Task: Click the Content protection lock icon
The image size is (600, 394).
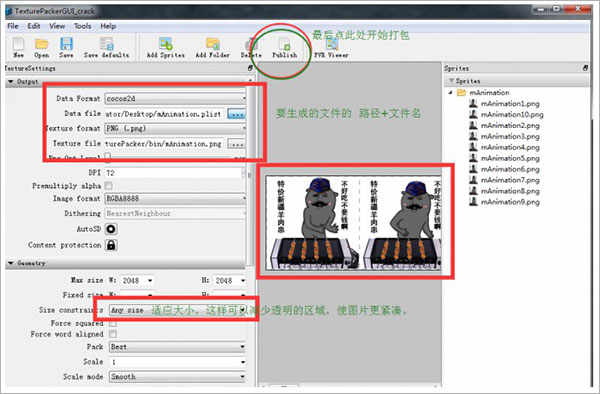Action: (111, 245)
